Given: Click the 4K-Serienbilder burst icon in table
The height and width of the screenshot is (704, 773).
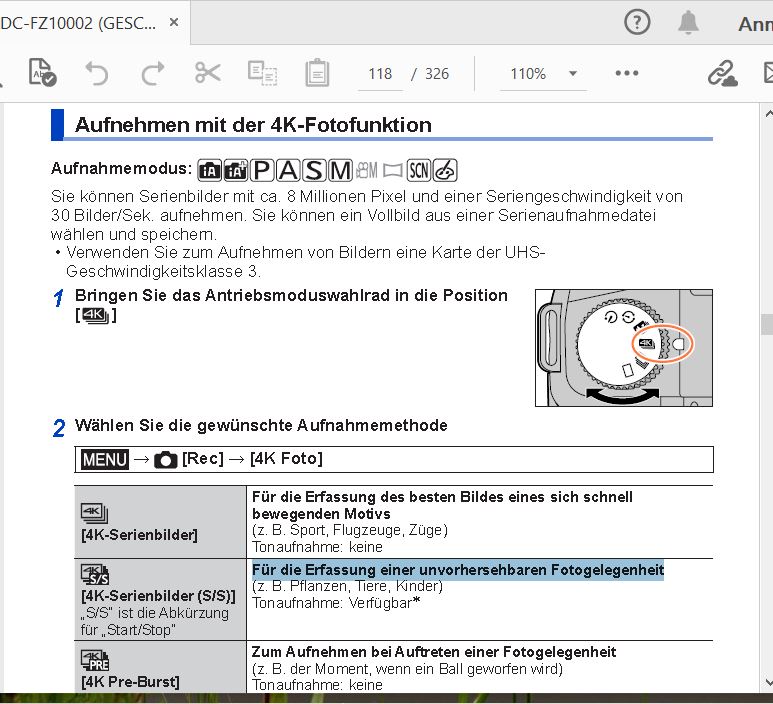Looking at the screenshot, I should (x=94, y=513).
